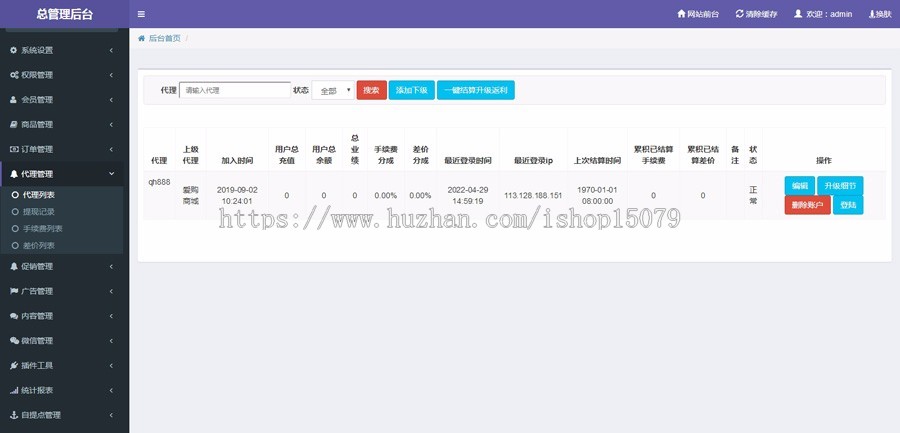
Task: Click the book icon for 商品管理
Action: tap(14, 125)
